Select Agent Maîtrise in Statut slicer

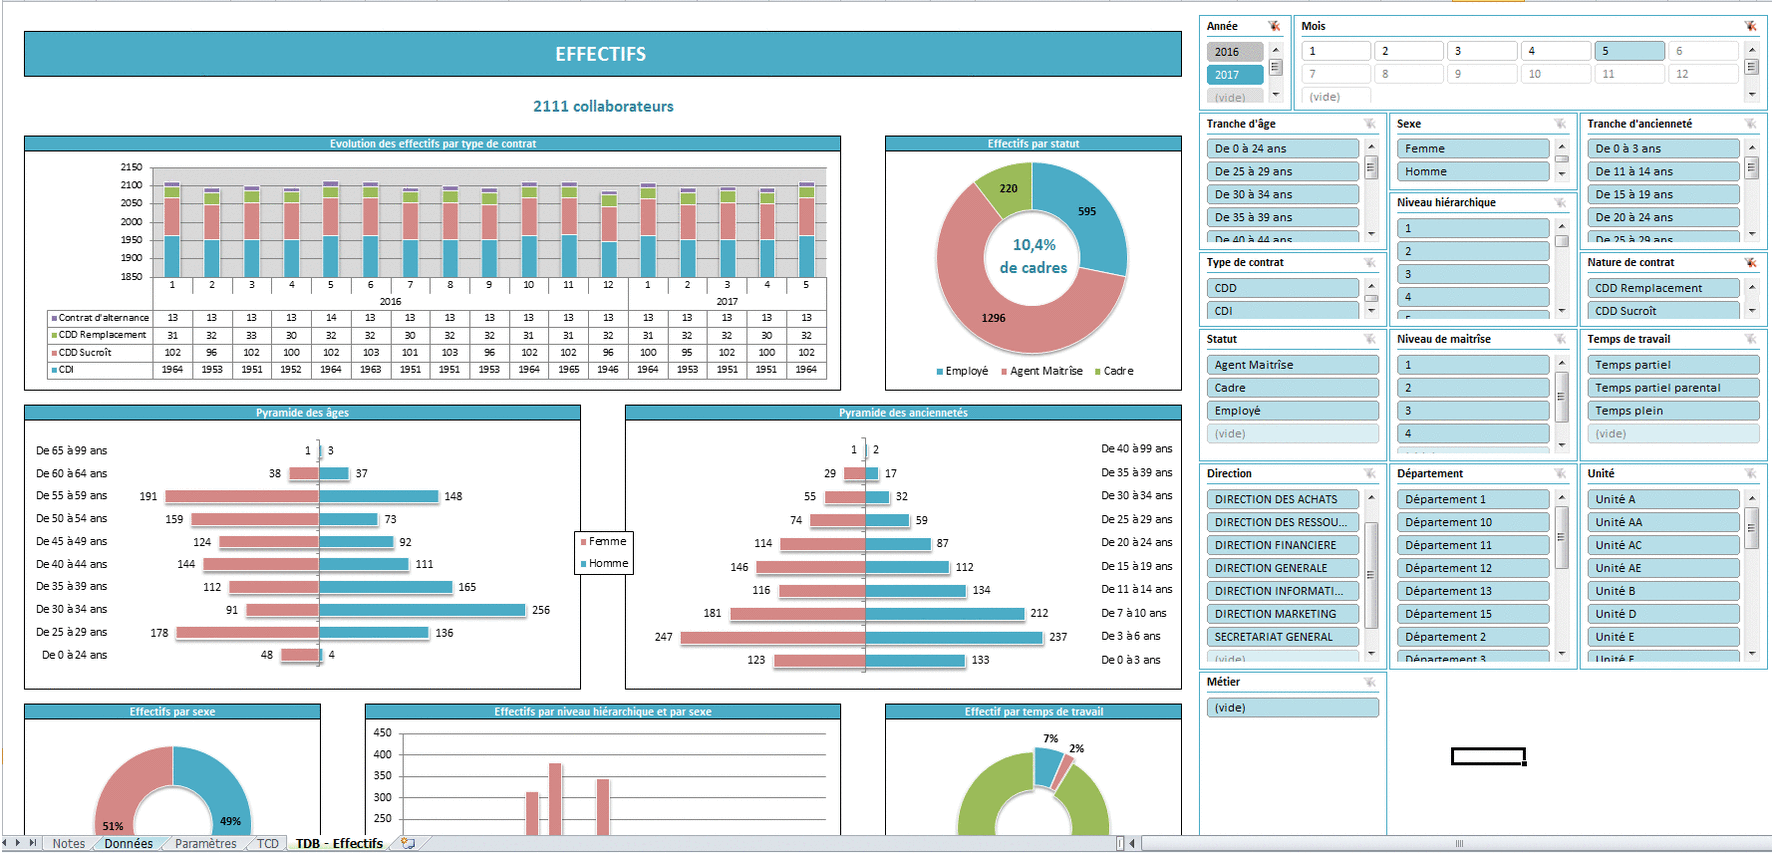pyautogui.click(x=1292, y=365)
